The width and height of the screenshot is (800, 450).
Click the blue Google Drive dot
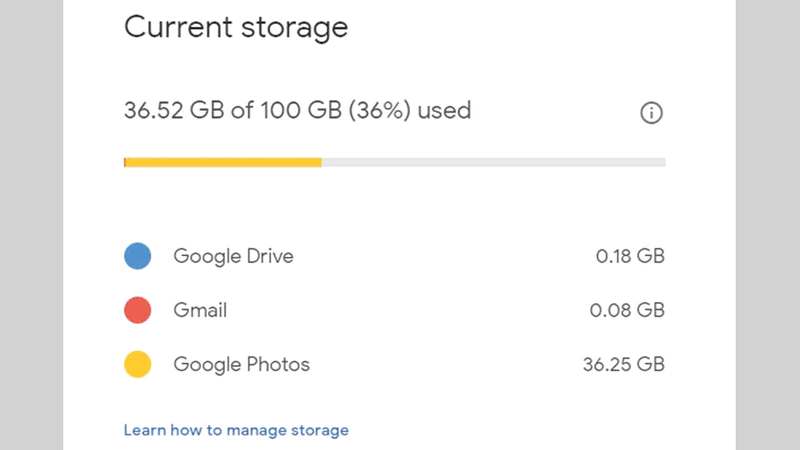[x=137, y=256]
